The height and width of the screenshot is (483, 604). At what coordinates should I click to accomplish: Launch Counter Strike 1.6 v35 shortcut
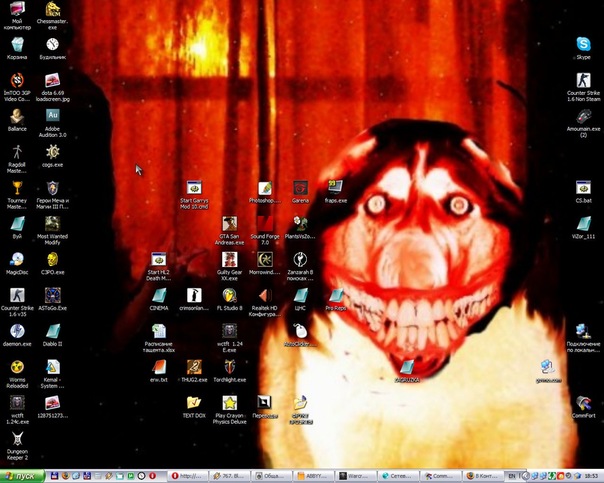pyautogui.click(x=17, y=302)
